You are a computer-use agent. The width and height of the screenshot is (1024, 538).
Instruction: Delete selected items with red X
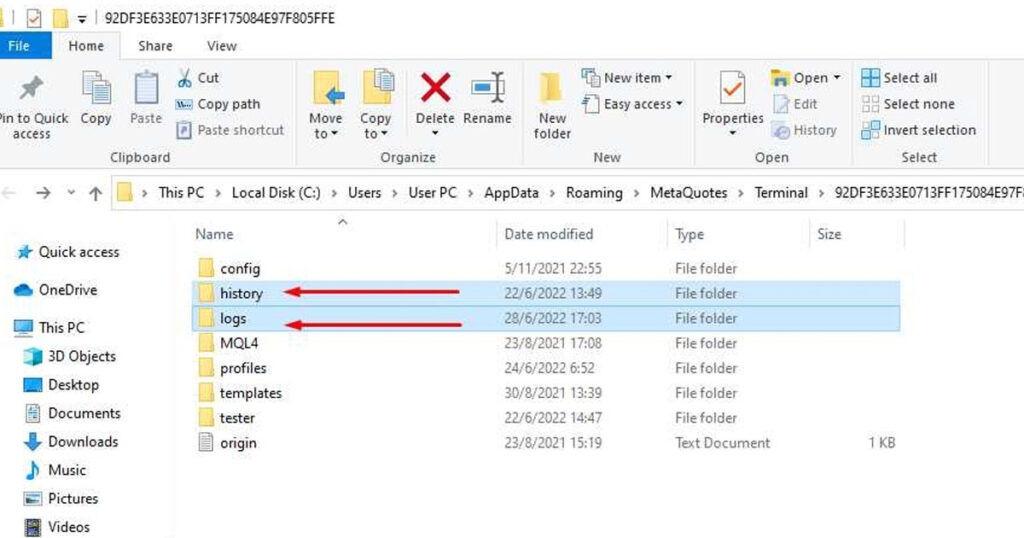pos(435,103)
